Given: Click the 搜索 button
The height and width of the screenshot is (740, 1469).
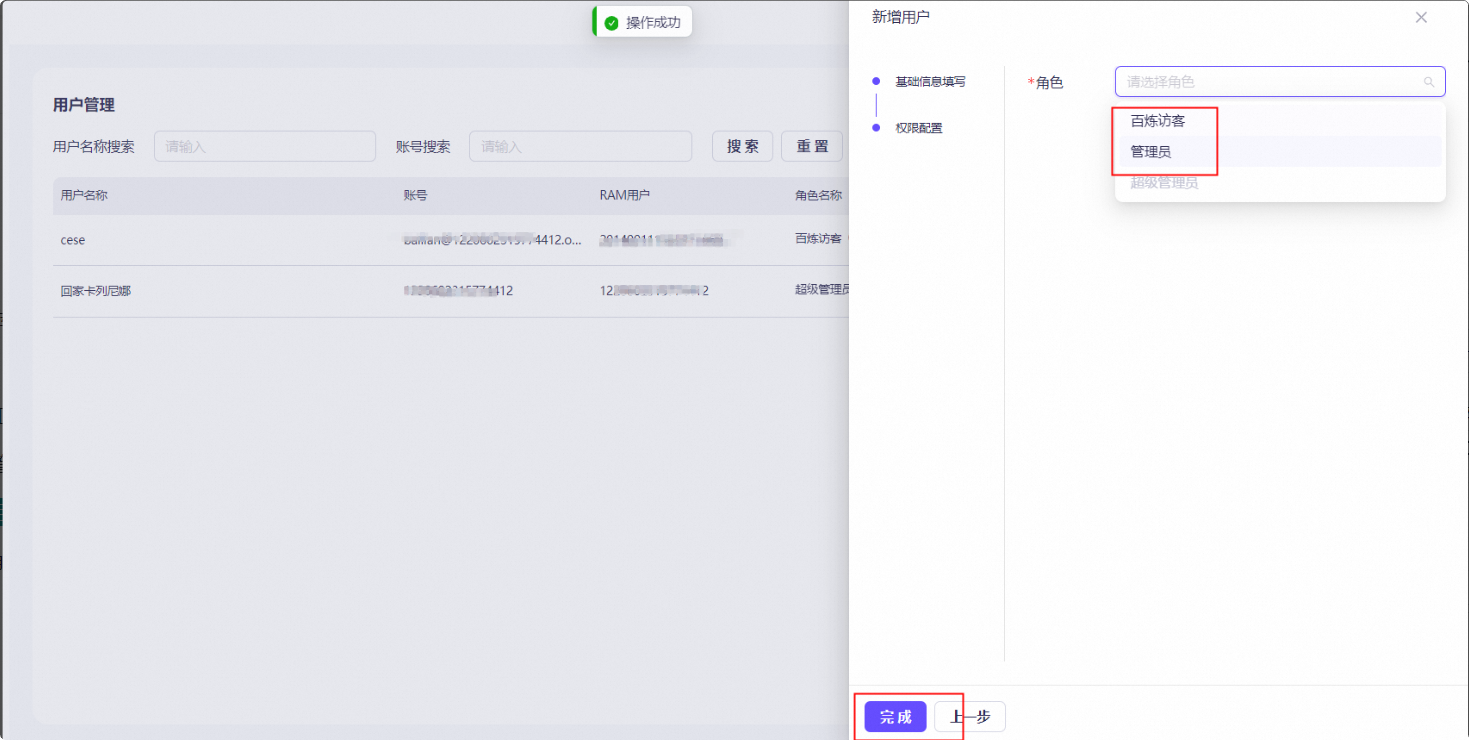Looking at the screenshot, I should (742, 146).
